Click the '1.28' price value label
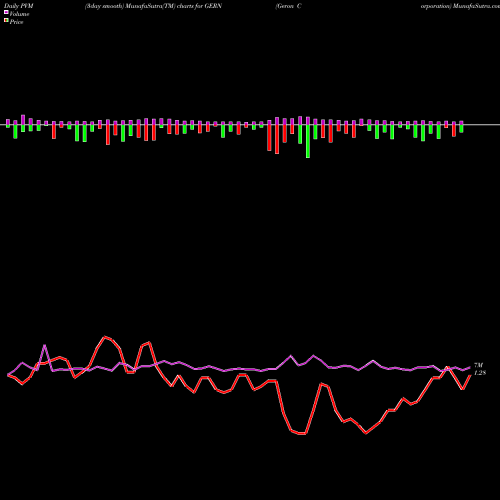The width and height of the screenshot is (500, 500). tap(480, 373)
